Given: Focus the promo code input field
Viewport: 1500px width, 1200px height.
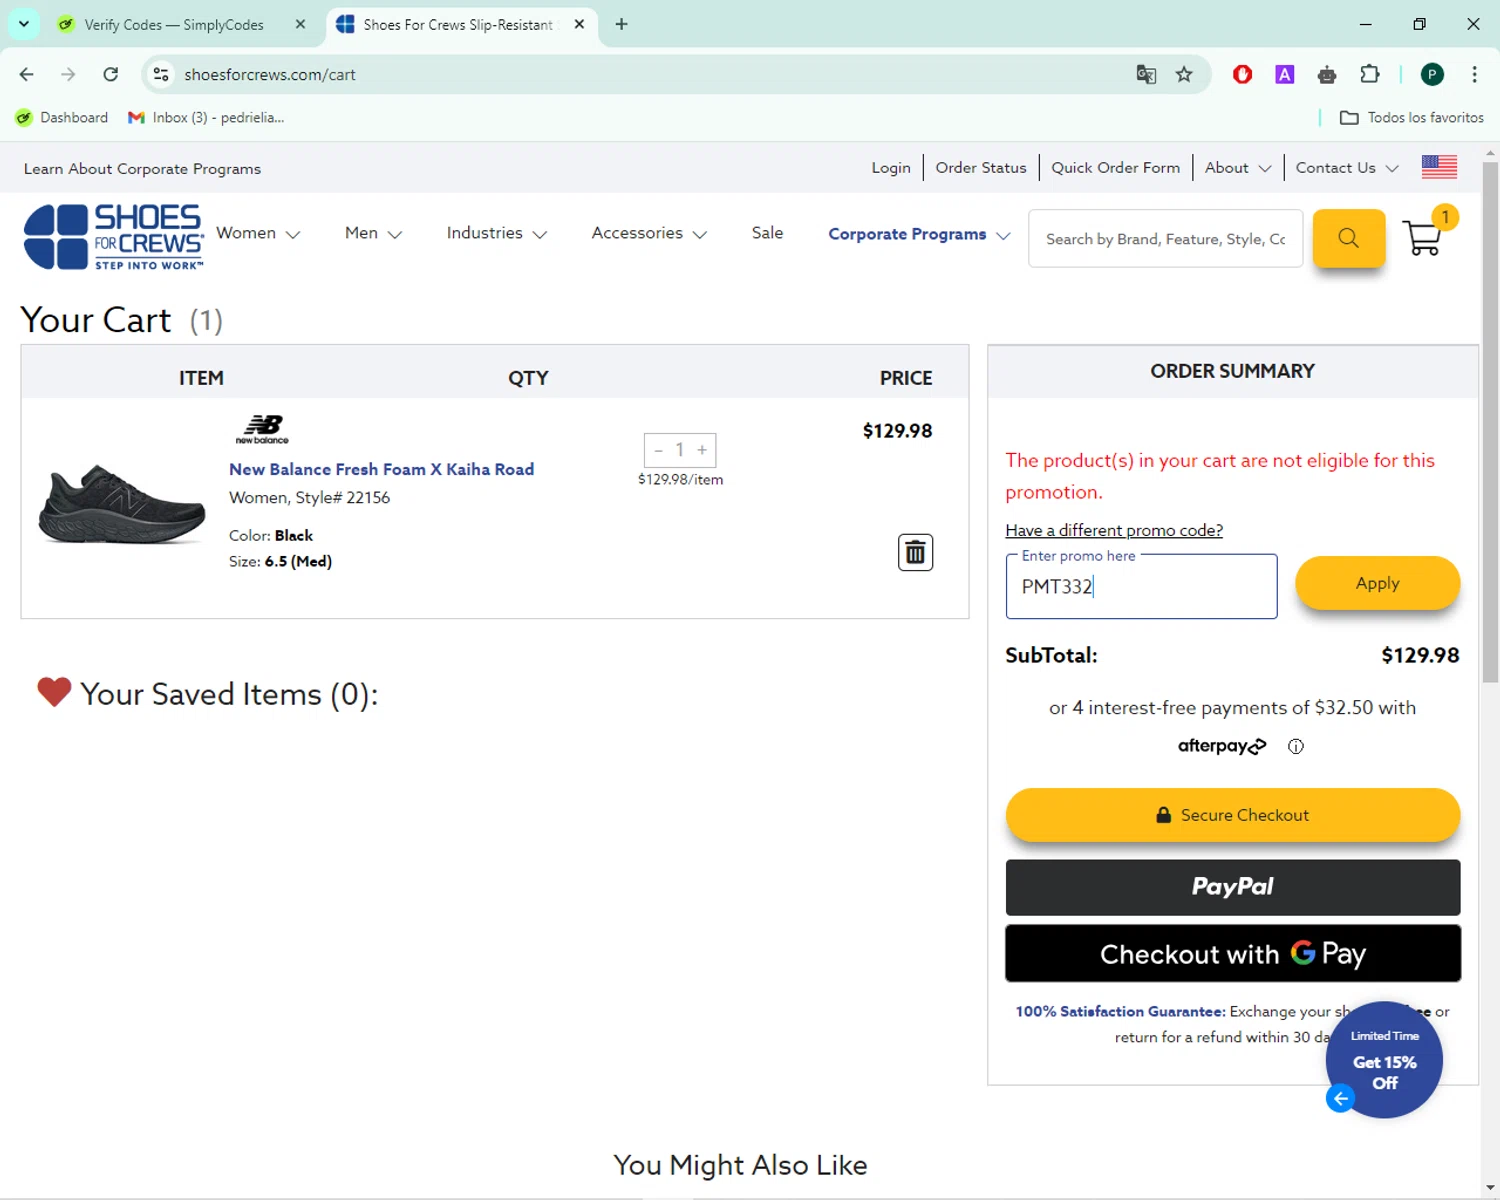Looking at the screenshot, I should 1141,586.
